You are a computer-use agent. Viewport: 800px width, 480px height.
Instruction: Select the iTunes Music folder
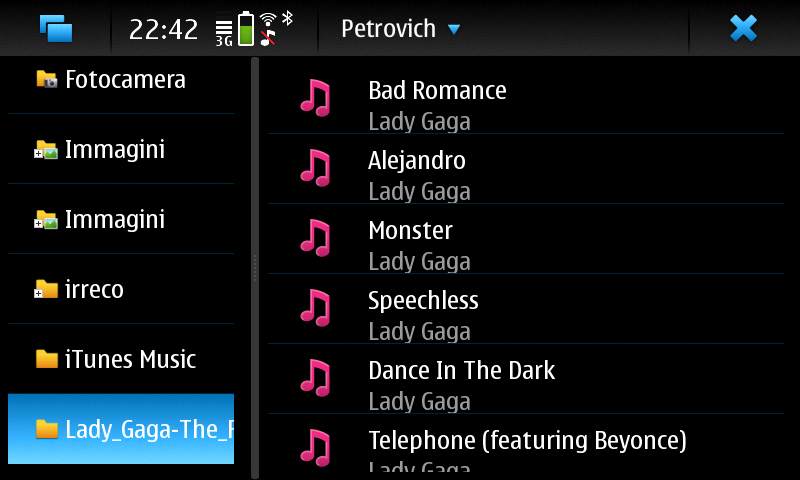click(x=121, y=359)
